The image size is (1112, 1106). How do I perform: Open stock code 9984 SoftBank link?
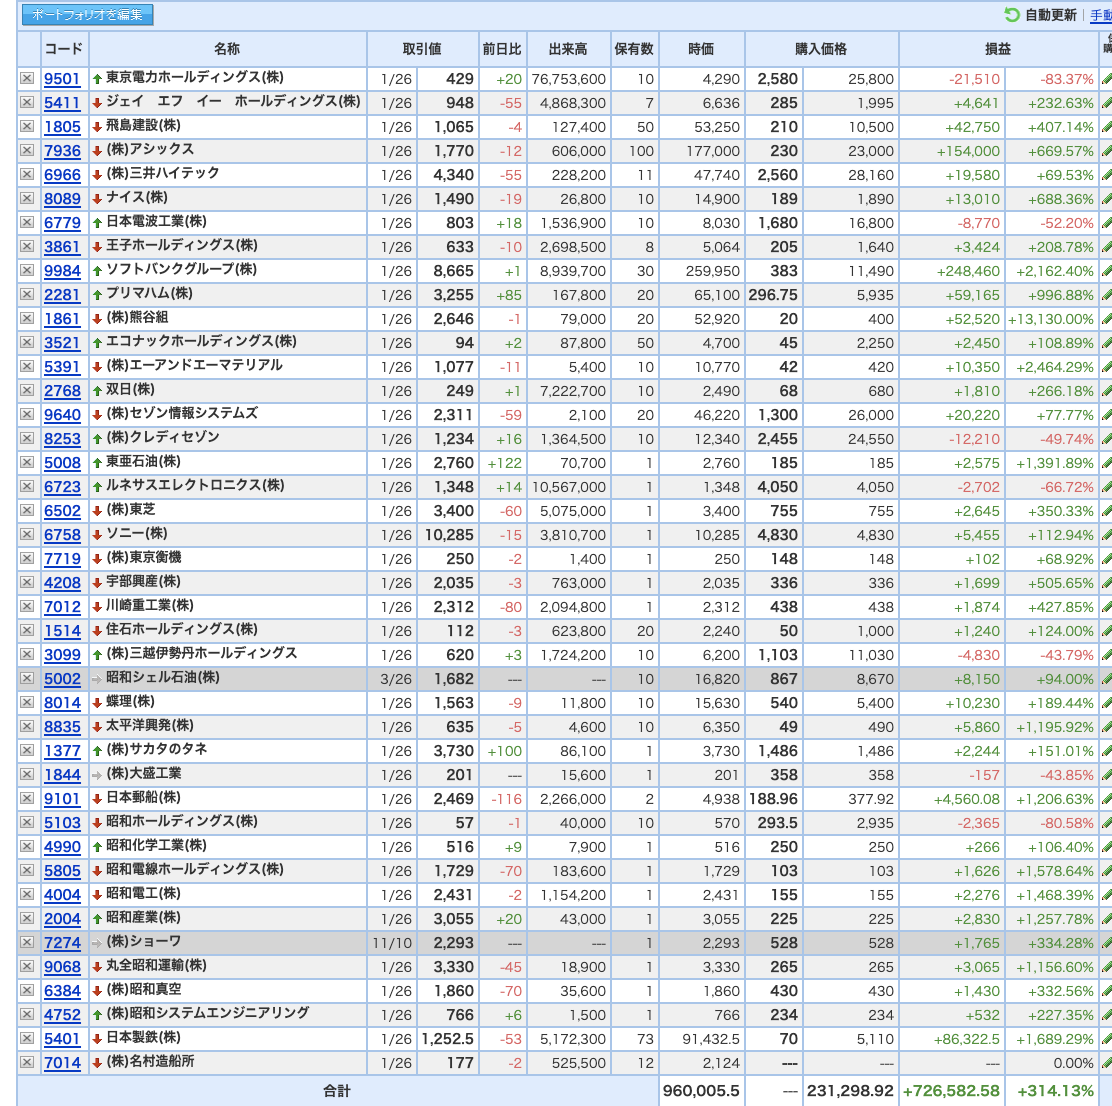tap(62, 271)
